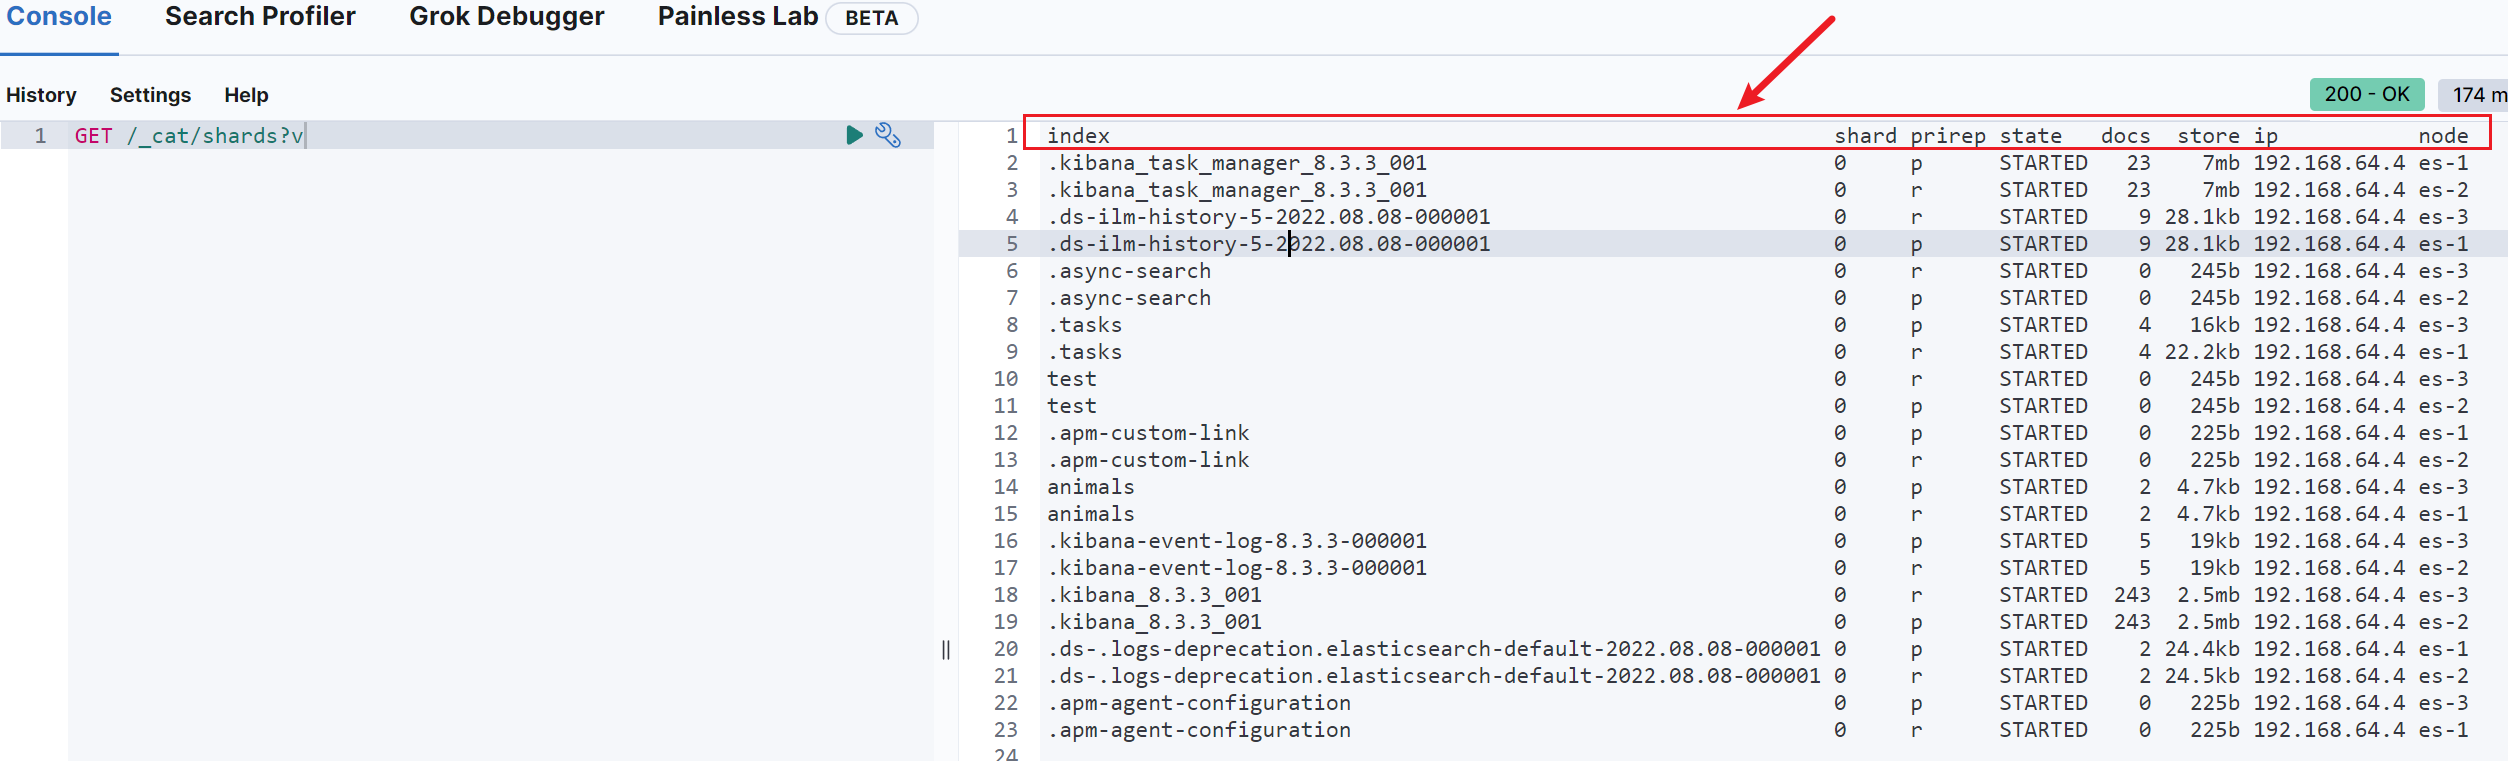The width and height of the screenshot is (2508, 761).
Task: Click the 24.5kb store value
Action: [2202, 676]
